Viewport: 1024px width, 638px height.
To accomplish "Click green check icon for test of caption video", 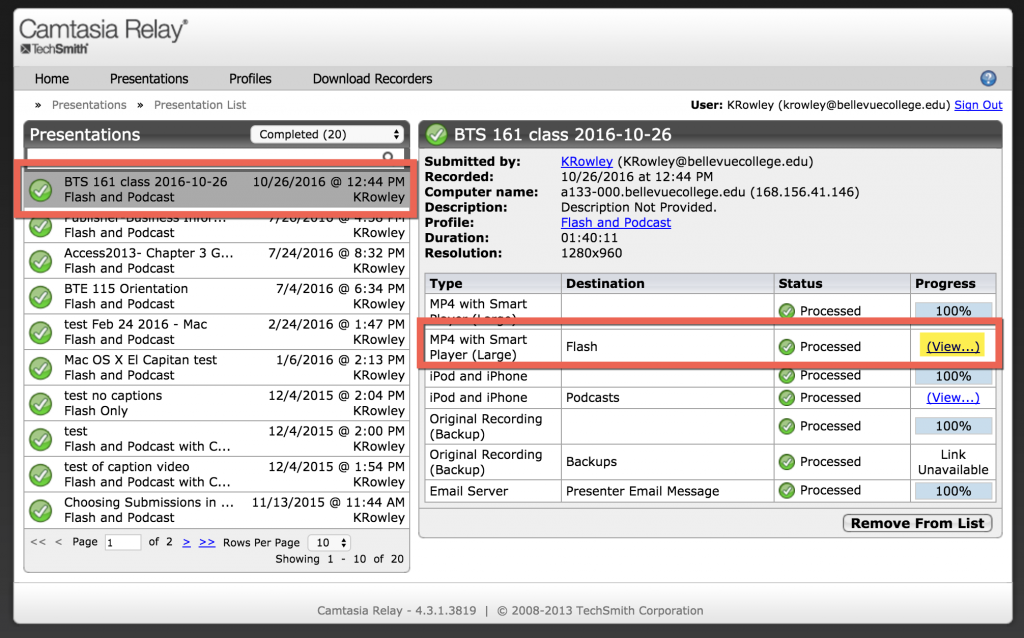I will coord(41,475).
